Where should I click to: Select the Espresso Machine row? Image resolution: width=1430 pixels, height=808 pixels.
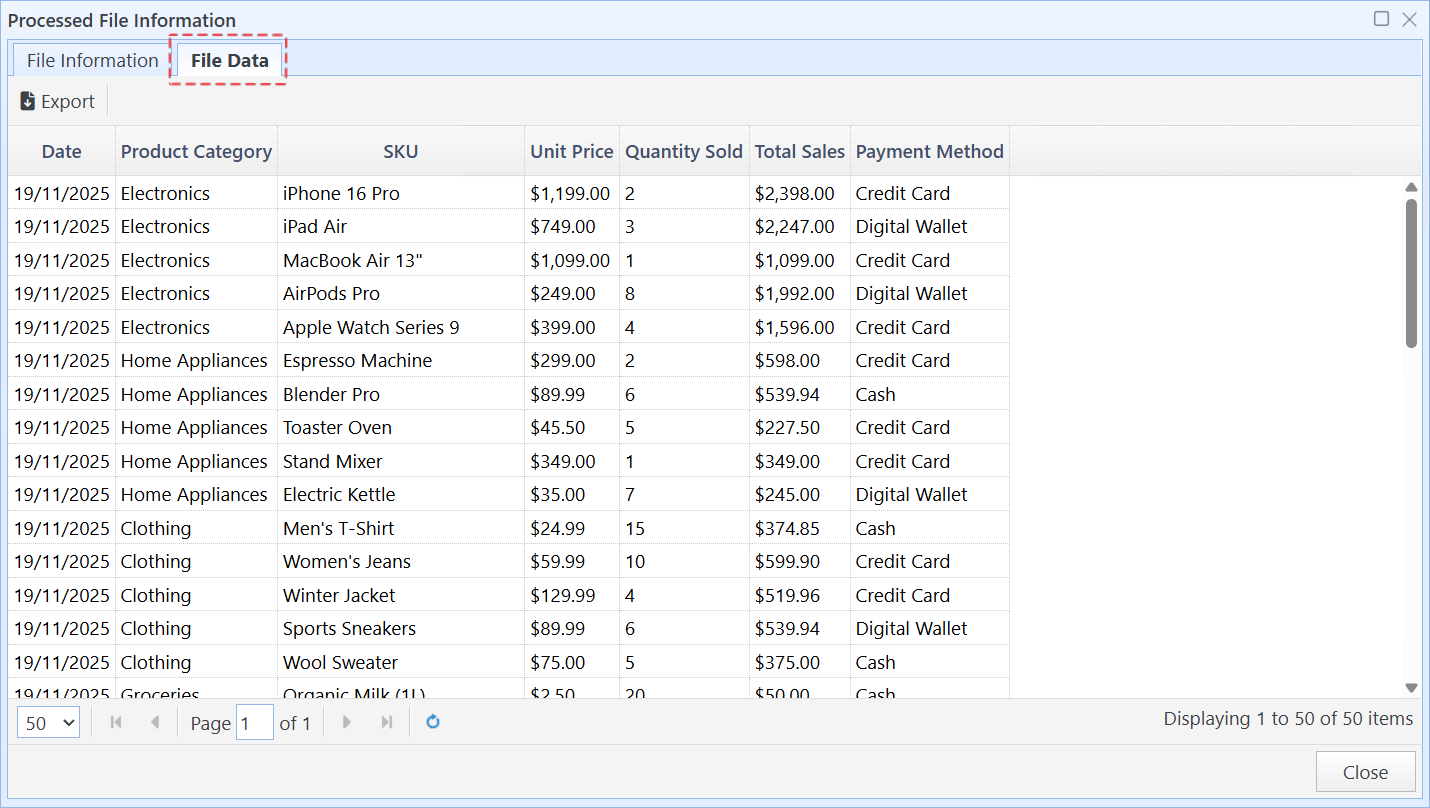tap(400, 360)
